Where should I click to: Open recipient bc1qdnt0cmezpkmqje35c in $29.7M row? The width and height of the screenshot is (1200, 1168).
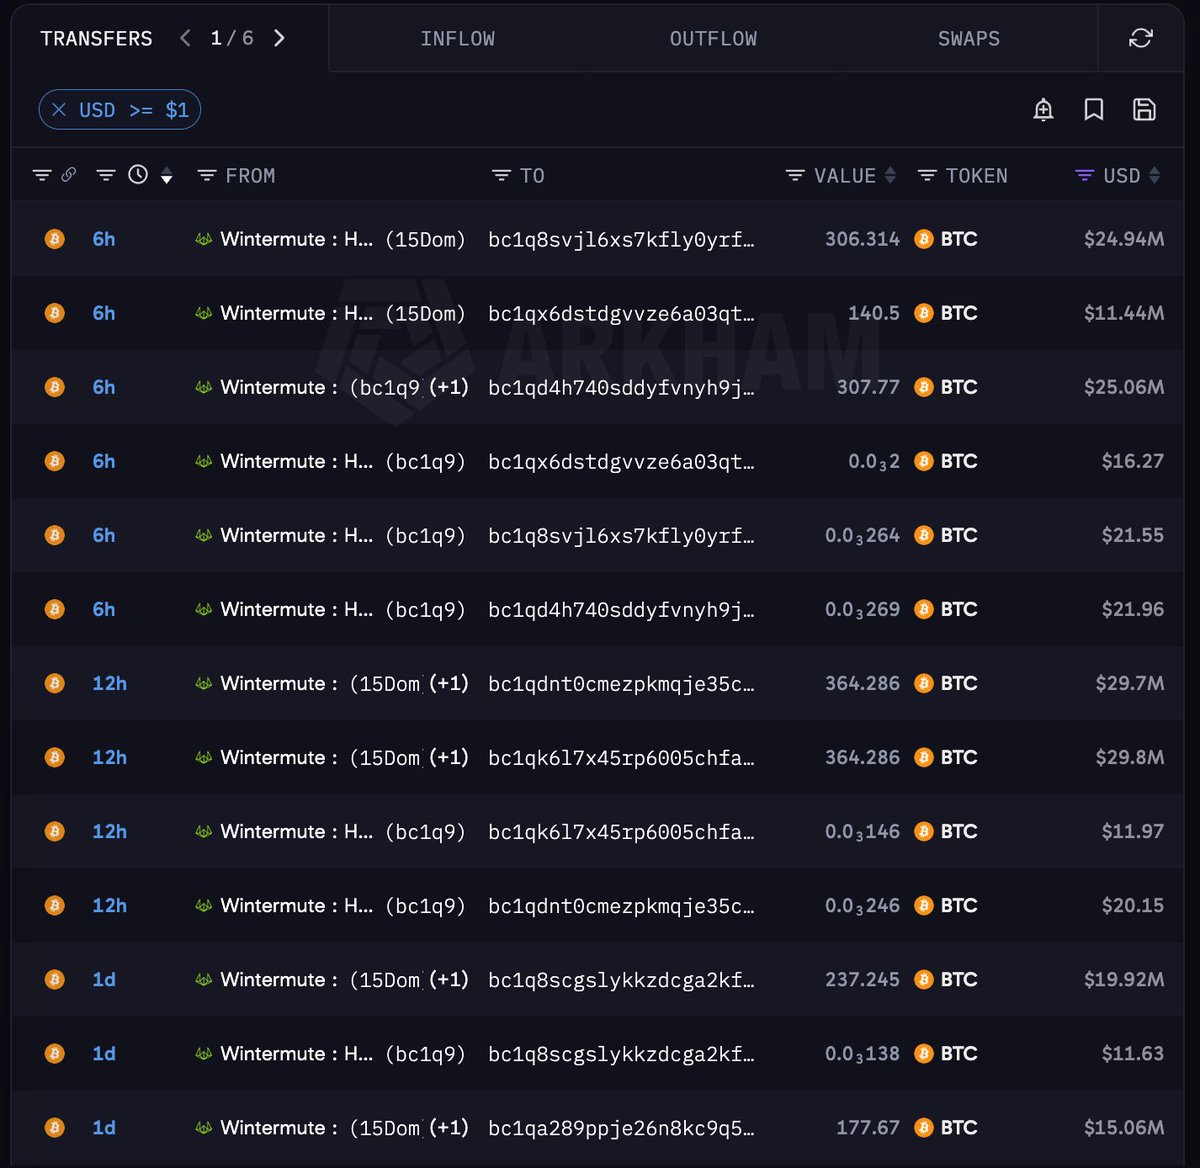point(621,683)
